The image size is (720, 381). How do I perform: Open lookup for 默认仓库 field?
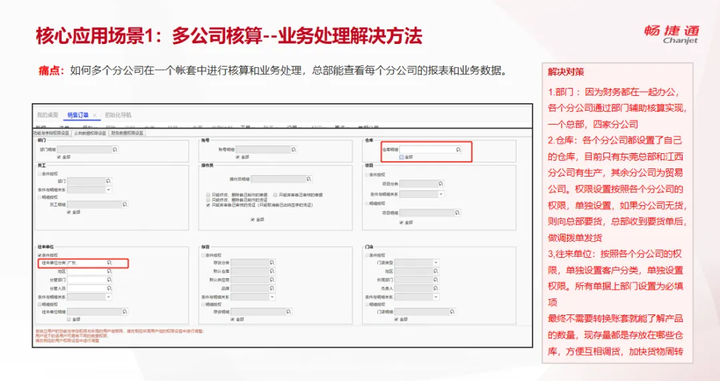pyautogui.click(x=272, y=271)
